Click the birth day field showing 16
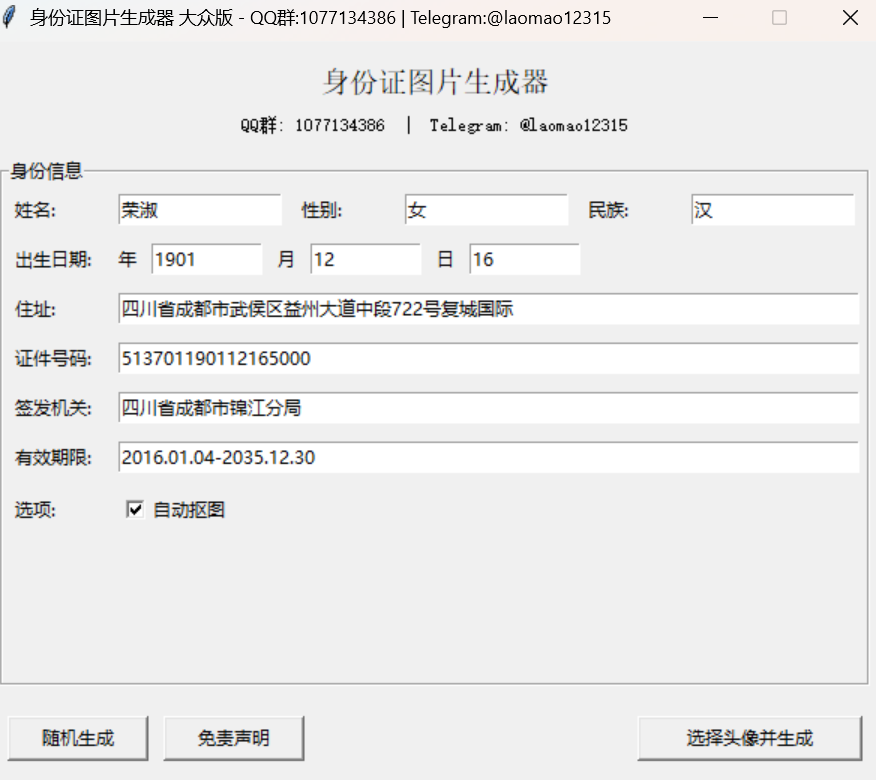 [524, 258]
